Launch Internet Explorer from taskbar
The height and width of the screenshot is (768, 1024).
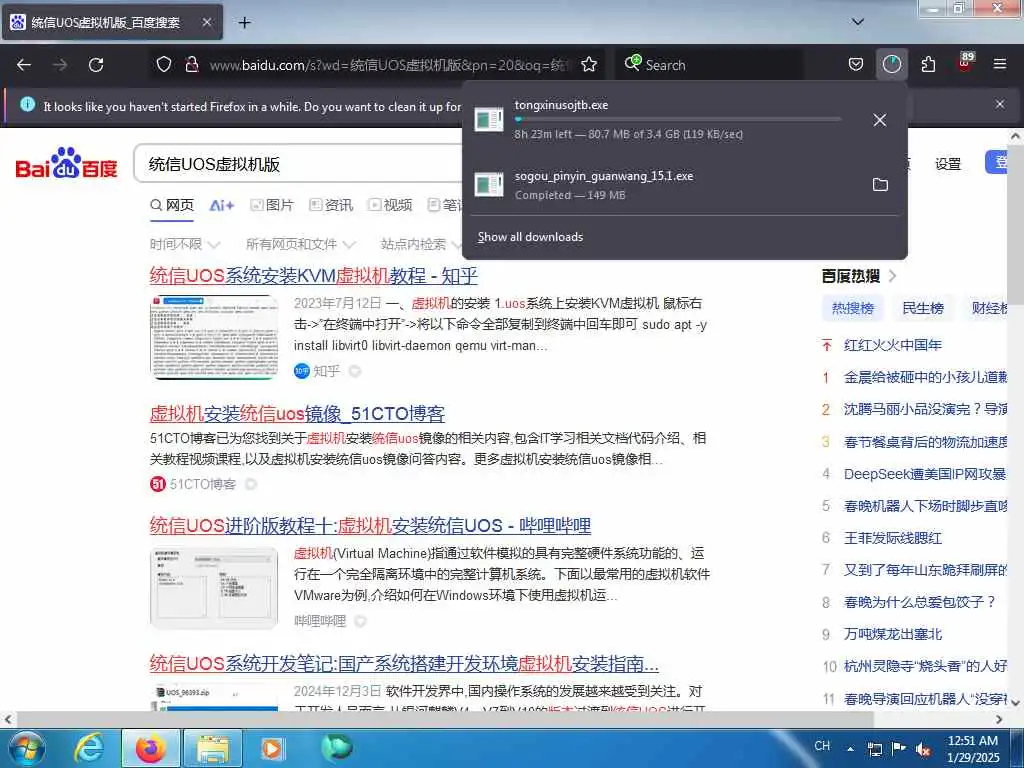(88, 748)
